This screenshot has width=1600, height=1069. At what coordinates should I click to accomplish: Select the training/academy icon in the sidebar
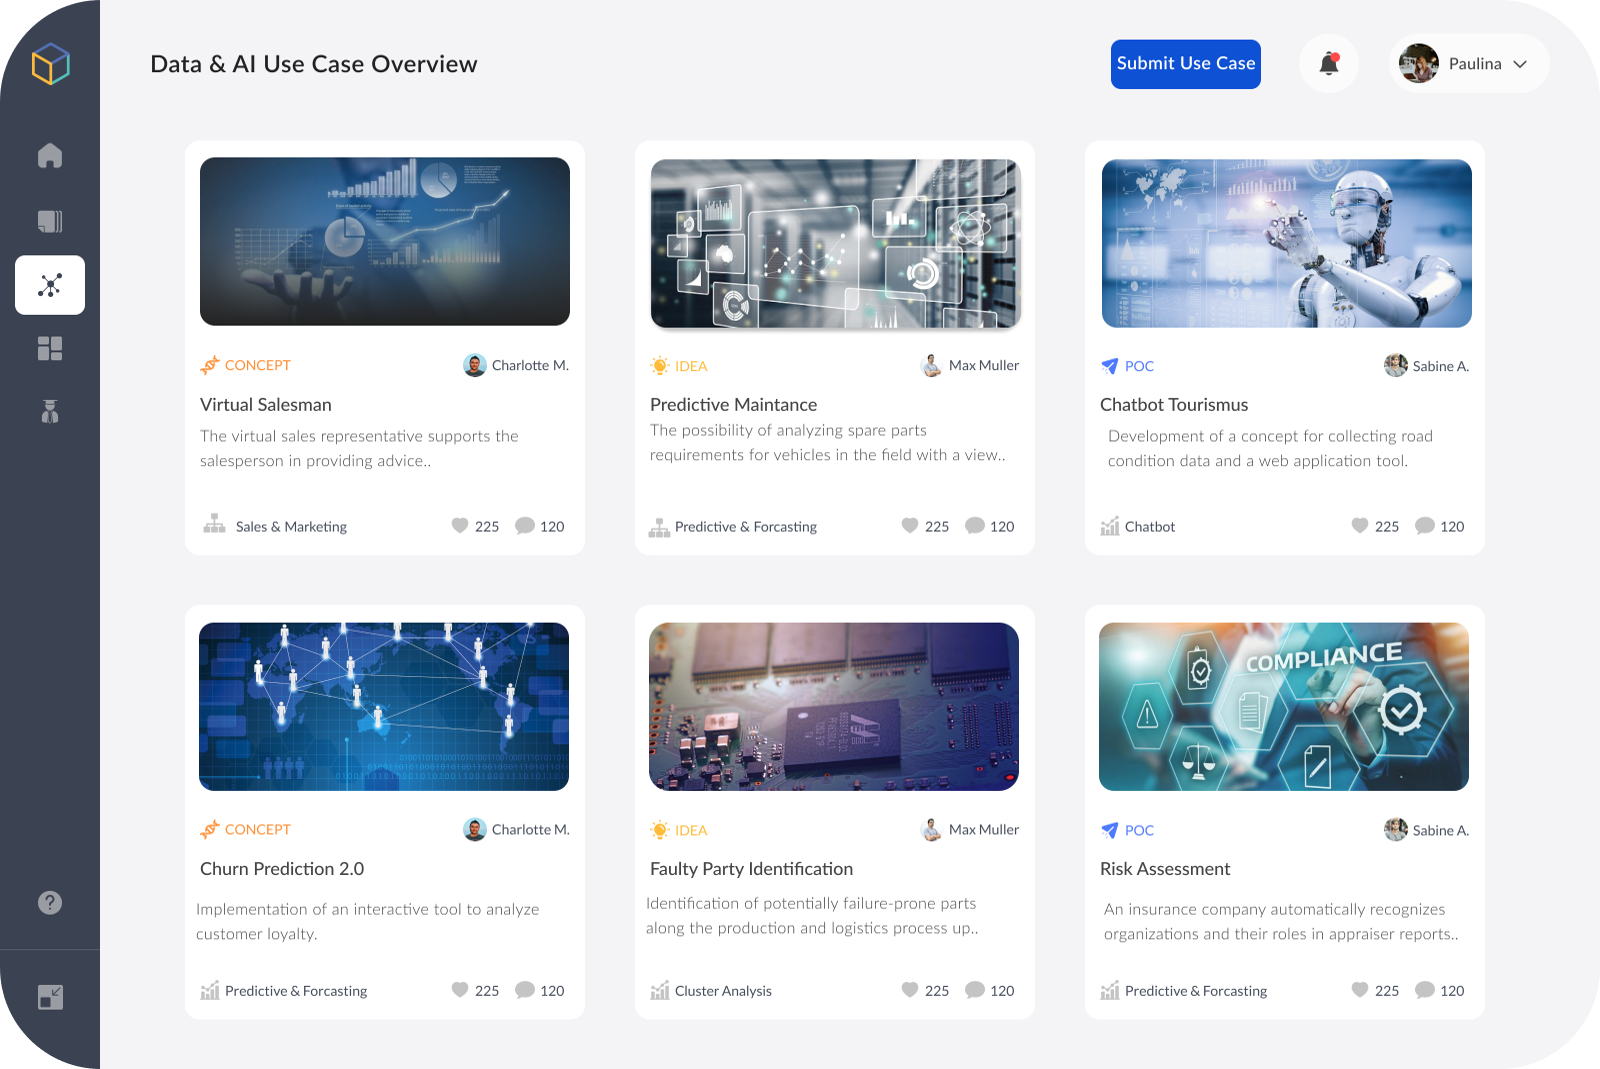(50, 411)
